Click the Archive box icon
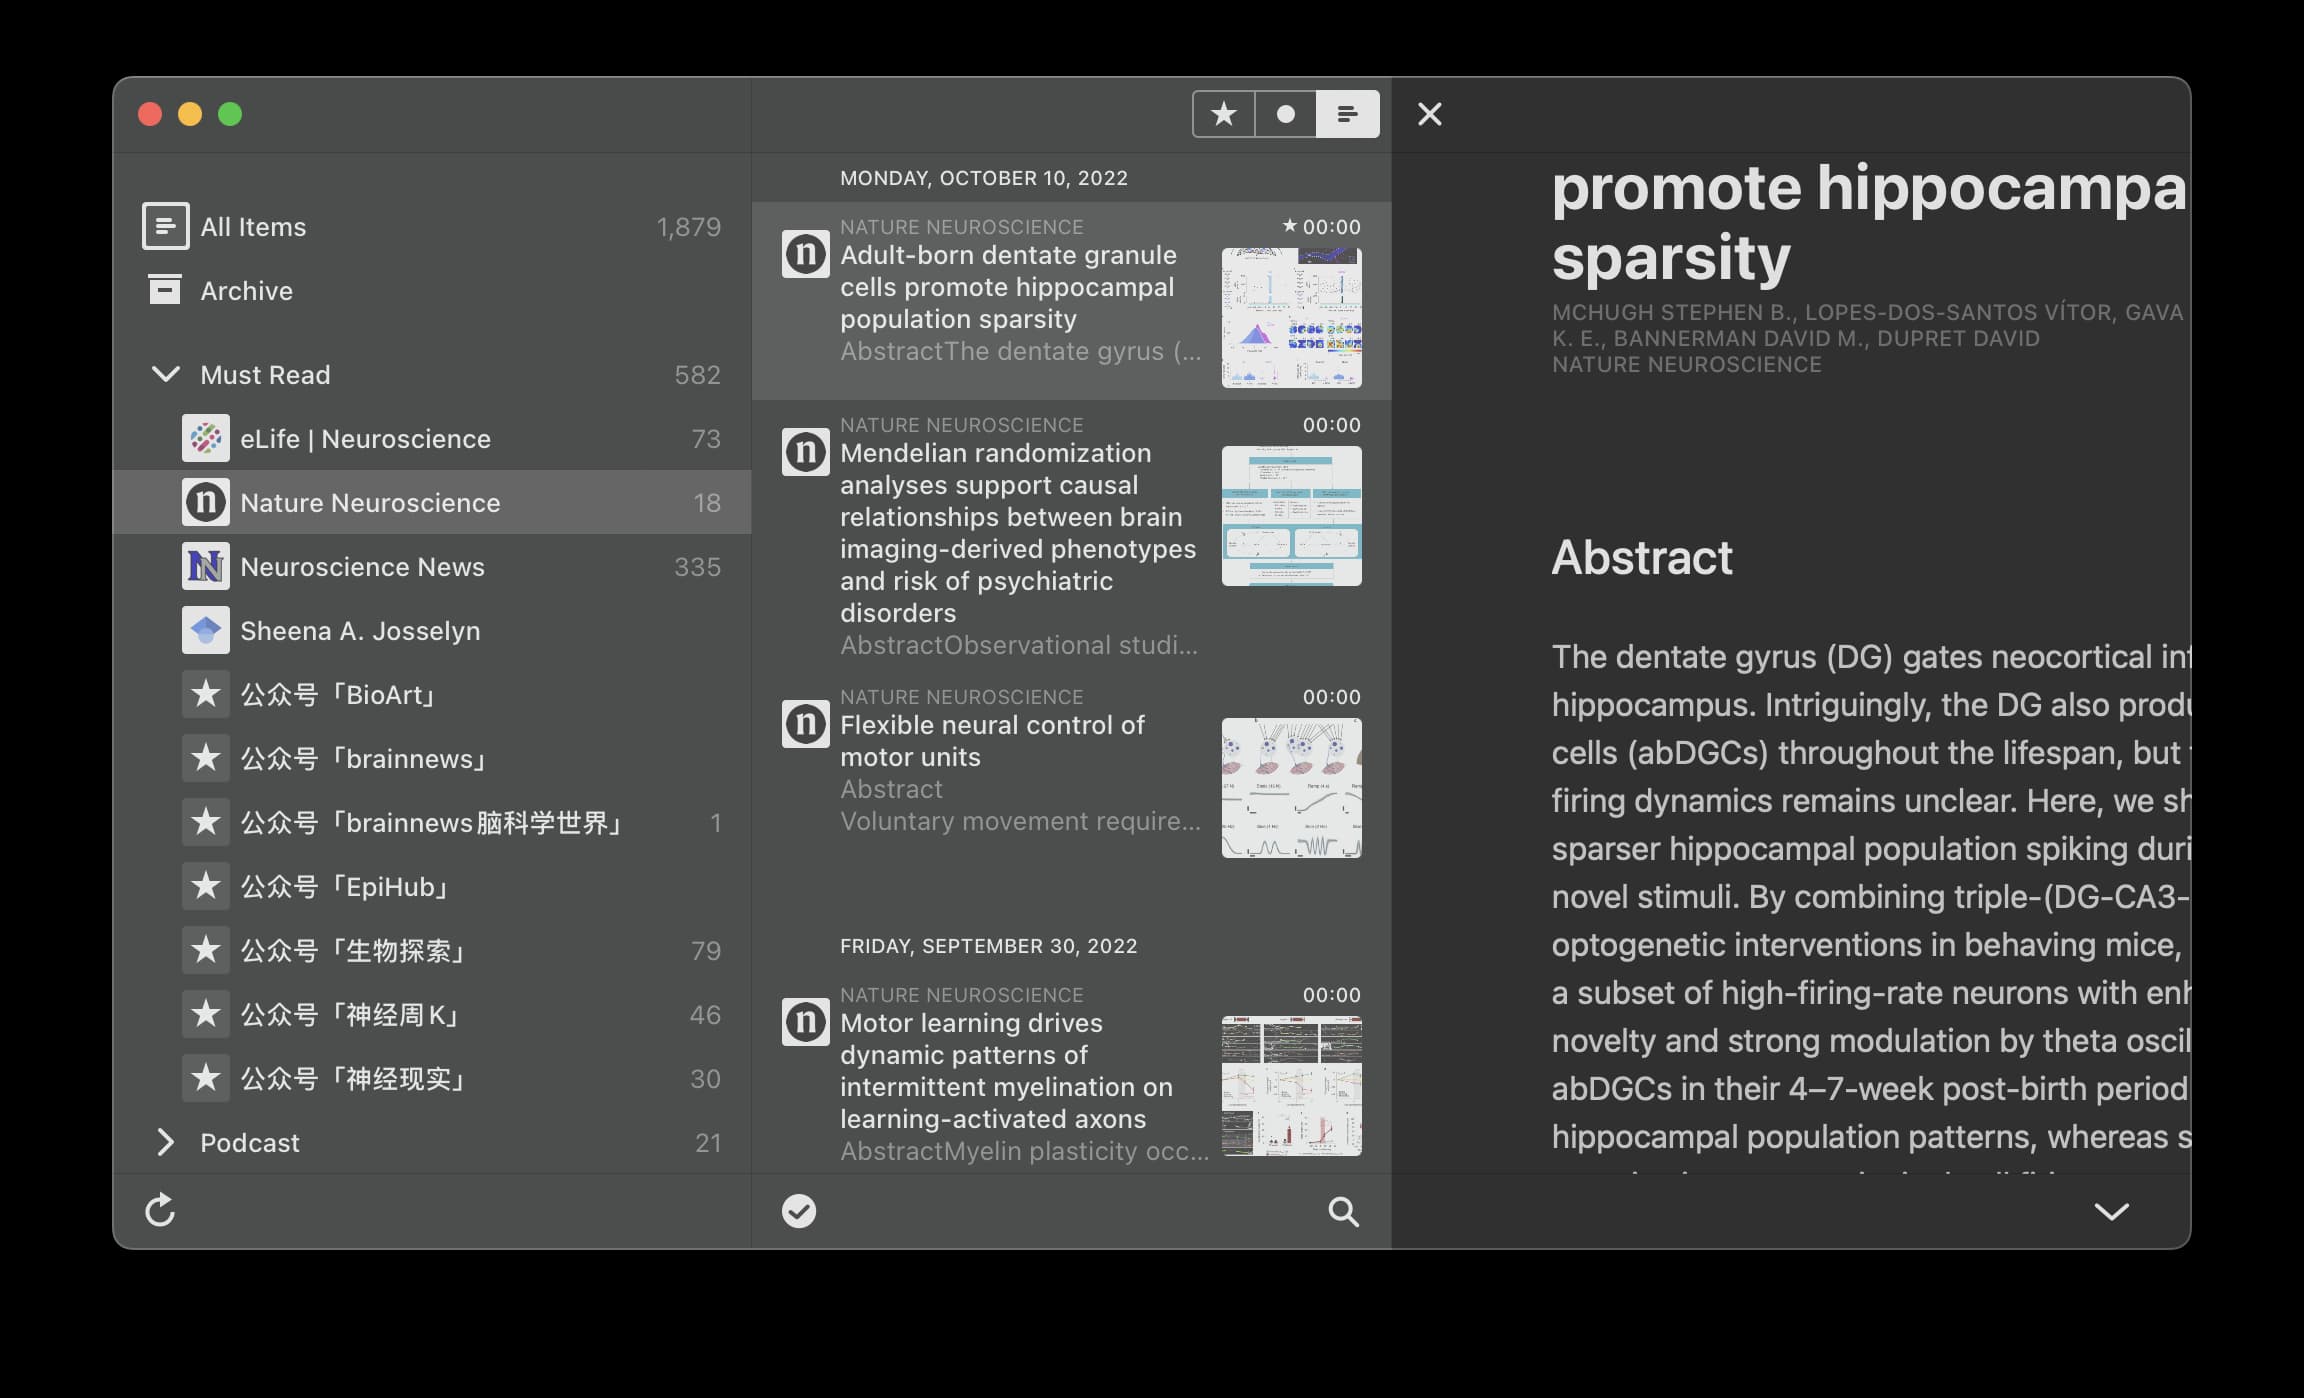This screenshot has width=2304, height=1398. (165, 289)
